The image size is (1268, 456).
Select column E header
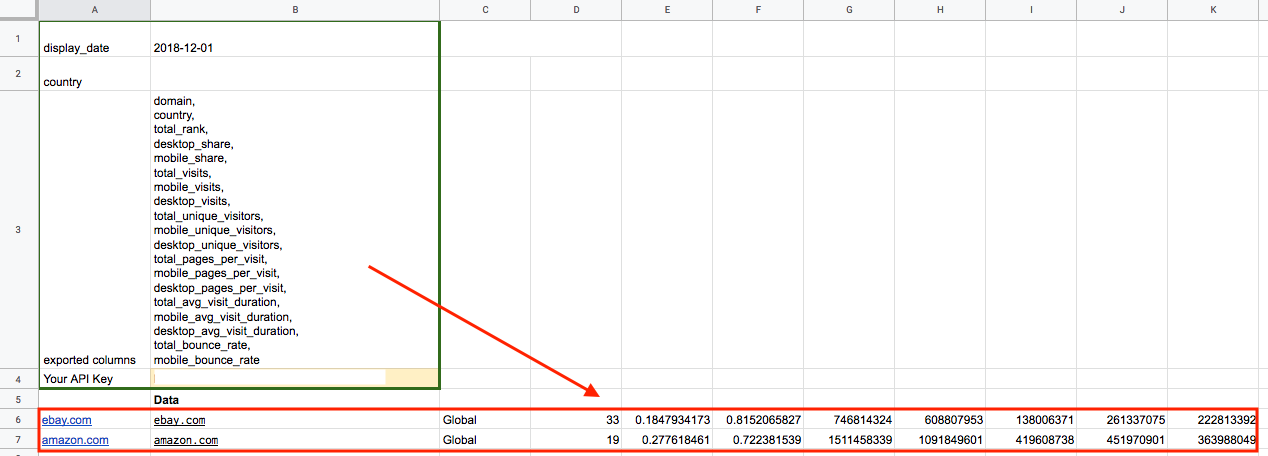(x=667, y=10)
